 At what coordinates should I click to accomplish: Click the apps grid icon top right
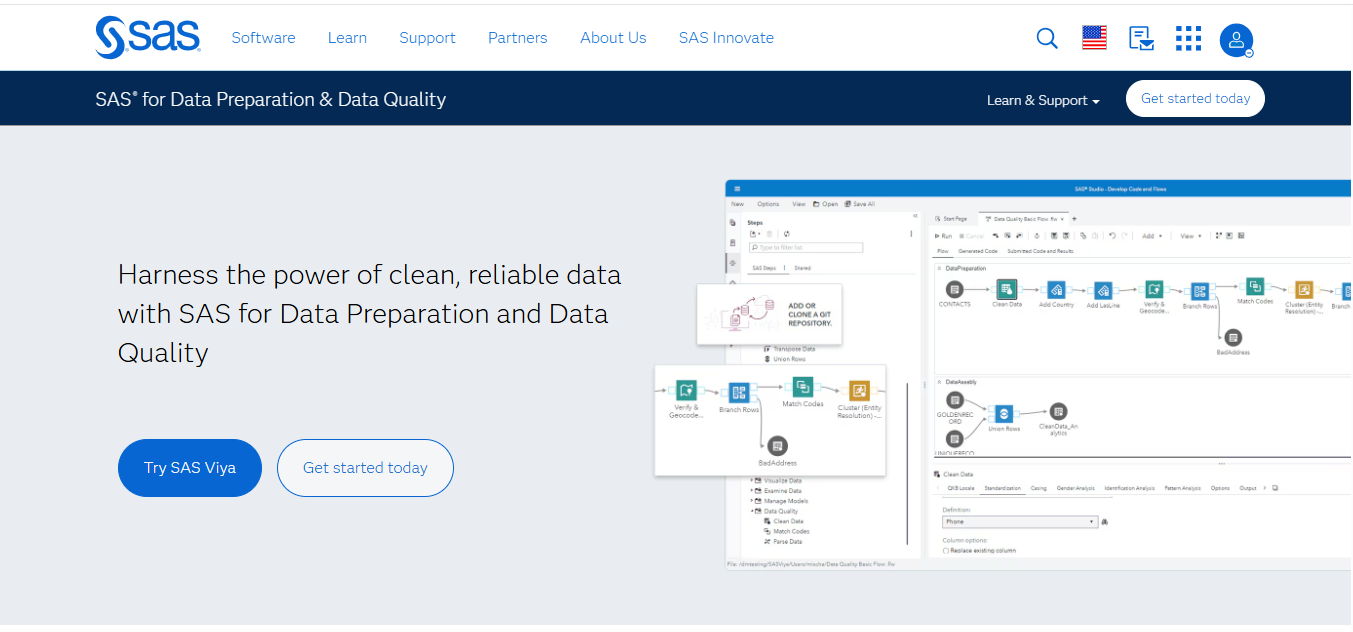[1188, 38]
